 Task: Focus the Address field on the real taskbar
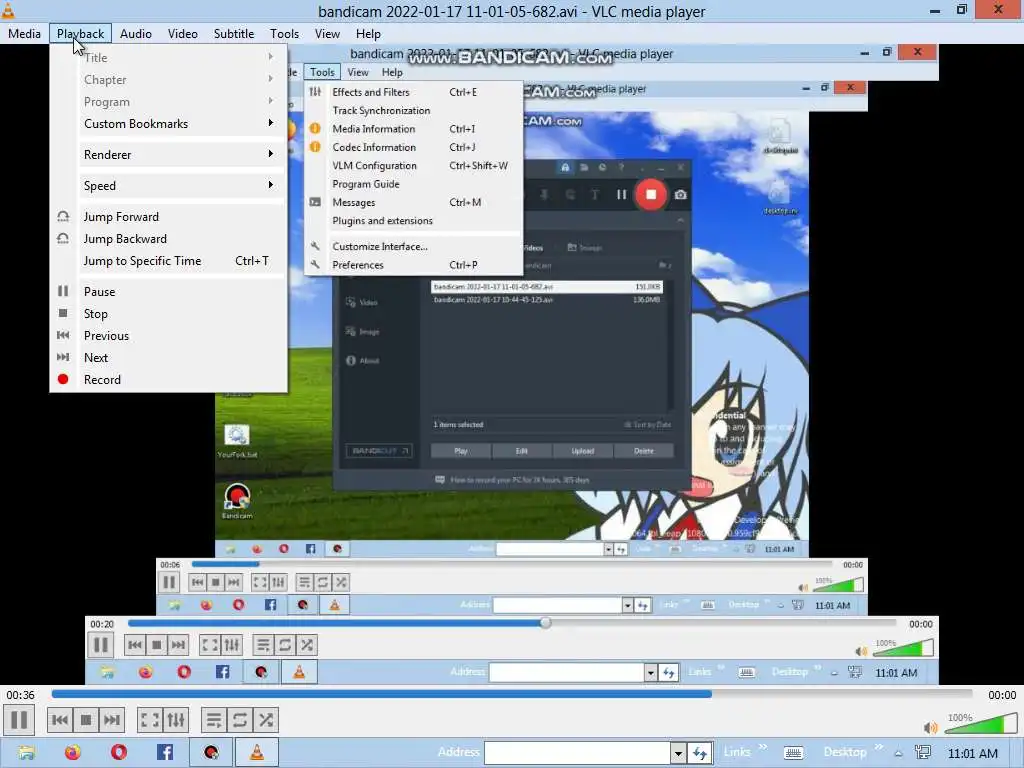pyautogui.click(x=577, y=753)
